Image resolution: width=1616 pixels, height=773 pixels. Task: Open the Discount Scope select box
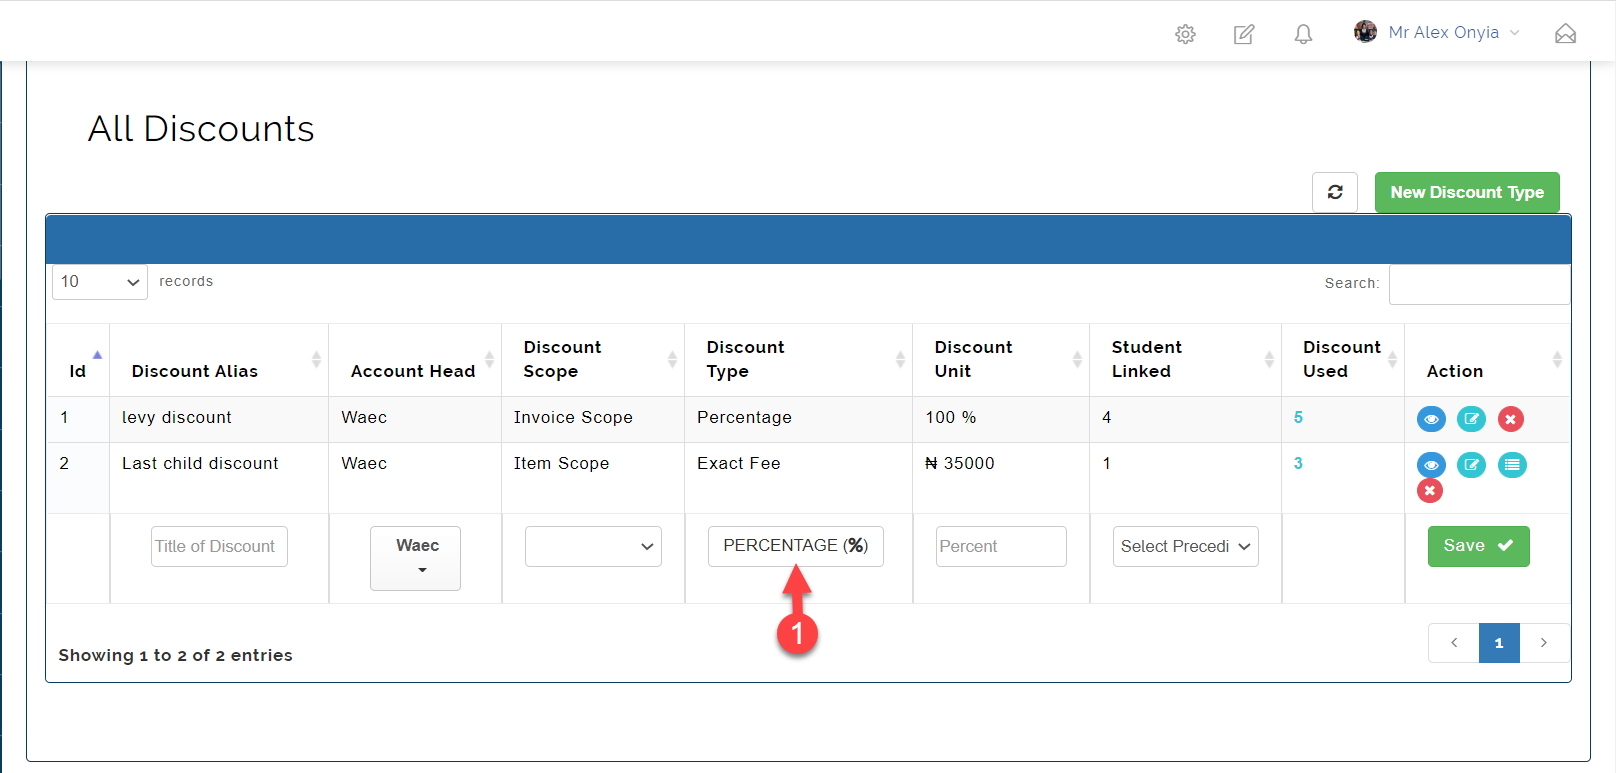[x=593, y=546]
